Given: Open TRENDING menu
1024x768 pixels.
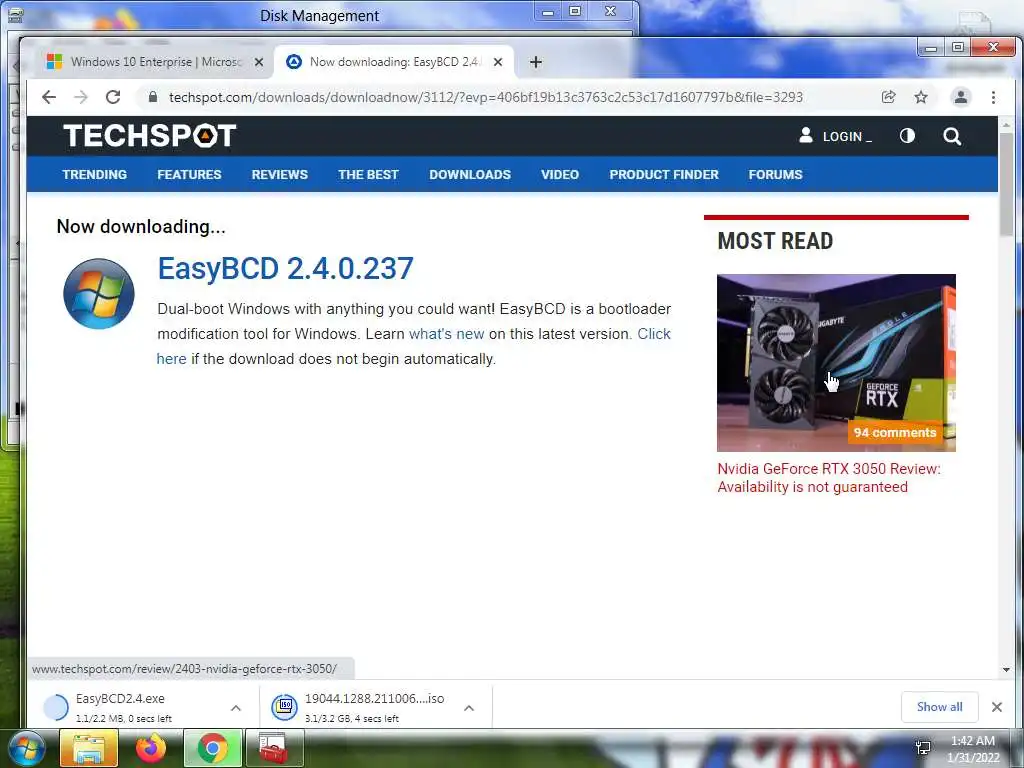Looking at the screenshot, I should (95, 174).
